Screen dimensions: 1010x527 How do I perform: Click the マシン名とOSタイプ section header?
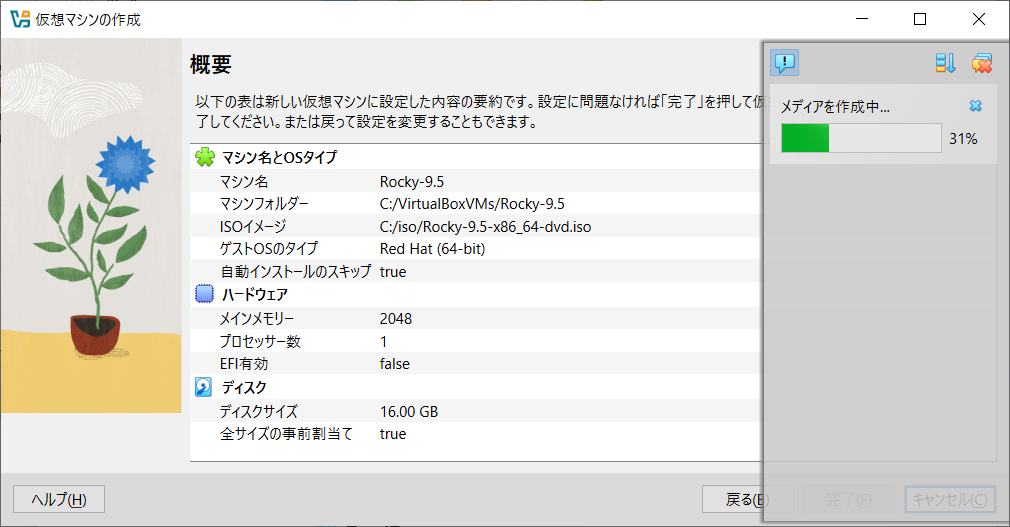tap(279, 157)
